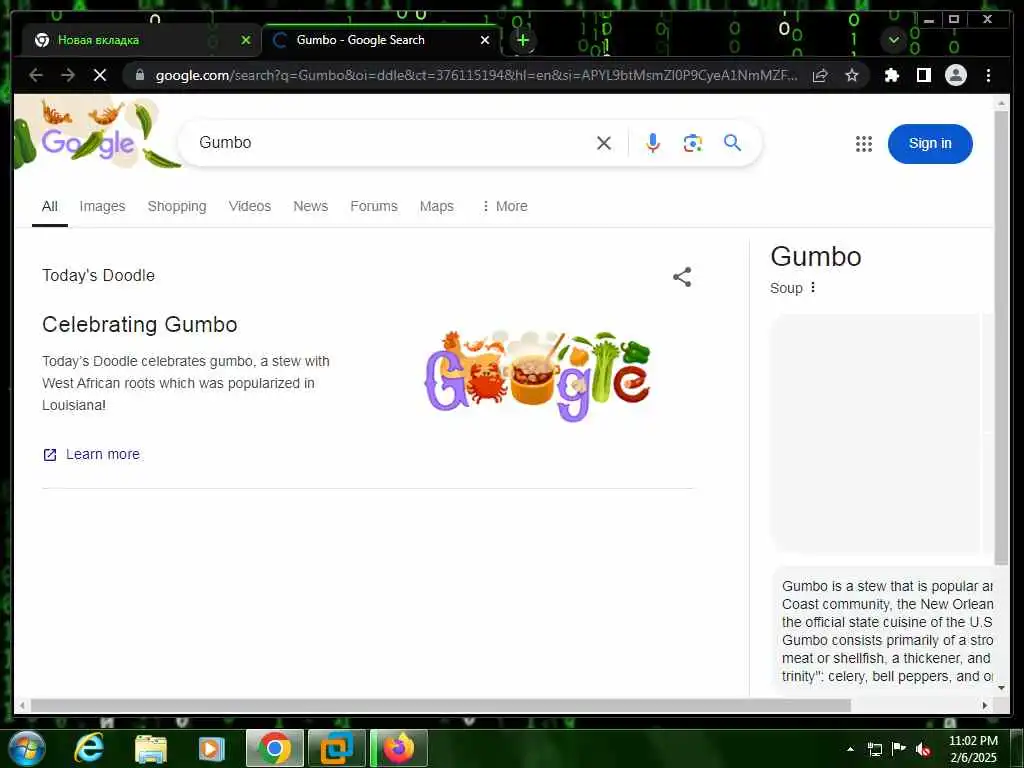Open Windows Media Player from the taskbar
The height and width of the screenshot is (768, 1024).
pyautogui.click(x=211, y=749)
